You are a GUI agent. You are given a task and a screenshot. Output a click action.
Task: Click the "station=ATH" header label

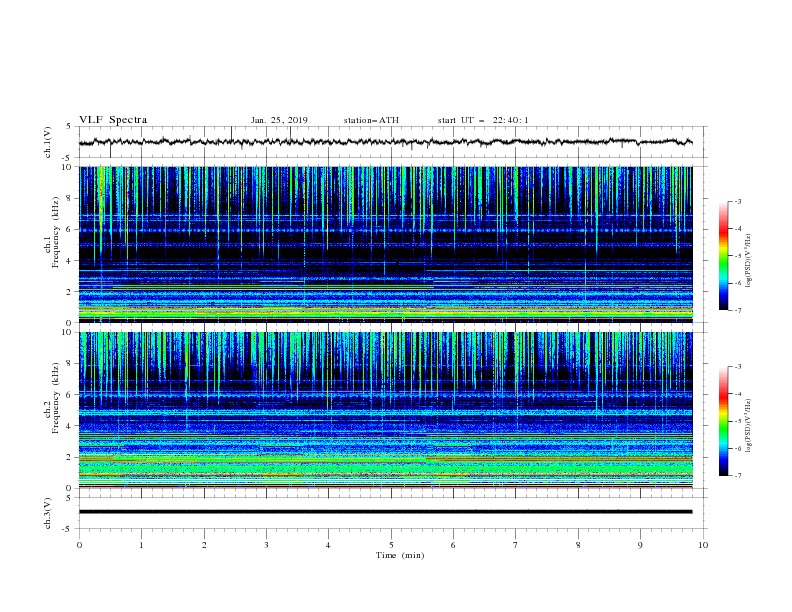tap(371, 121)
